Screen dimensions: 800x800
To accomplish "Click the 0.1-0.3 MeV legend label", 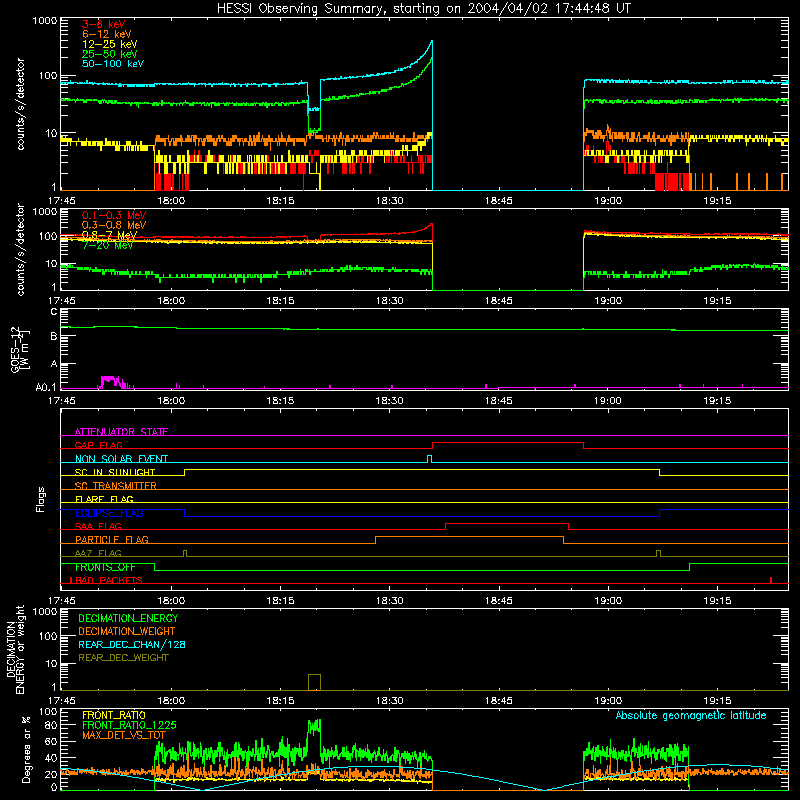I will coord(114,215).
